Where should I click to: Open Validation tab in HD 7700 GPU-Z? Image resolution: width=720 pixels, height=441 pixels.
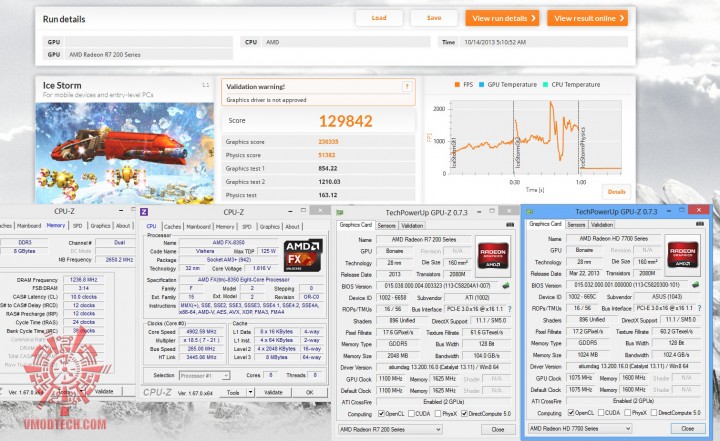(602, 225)
